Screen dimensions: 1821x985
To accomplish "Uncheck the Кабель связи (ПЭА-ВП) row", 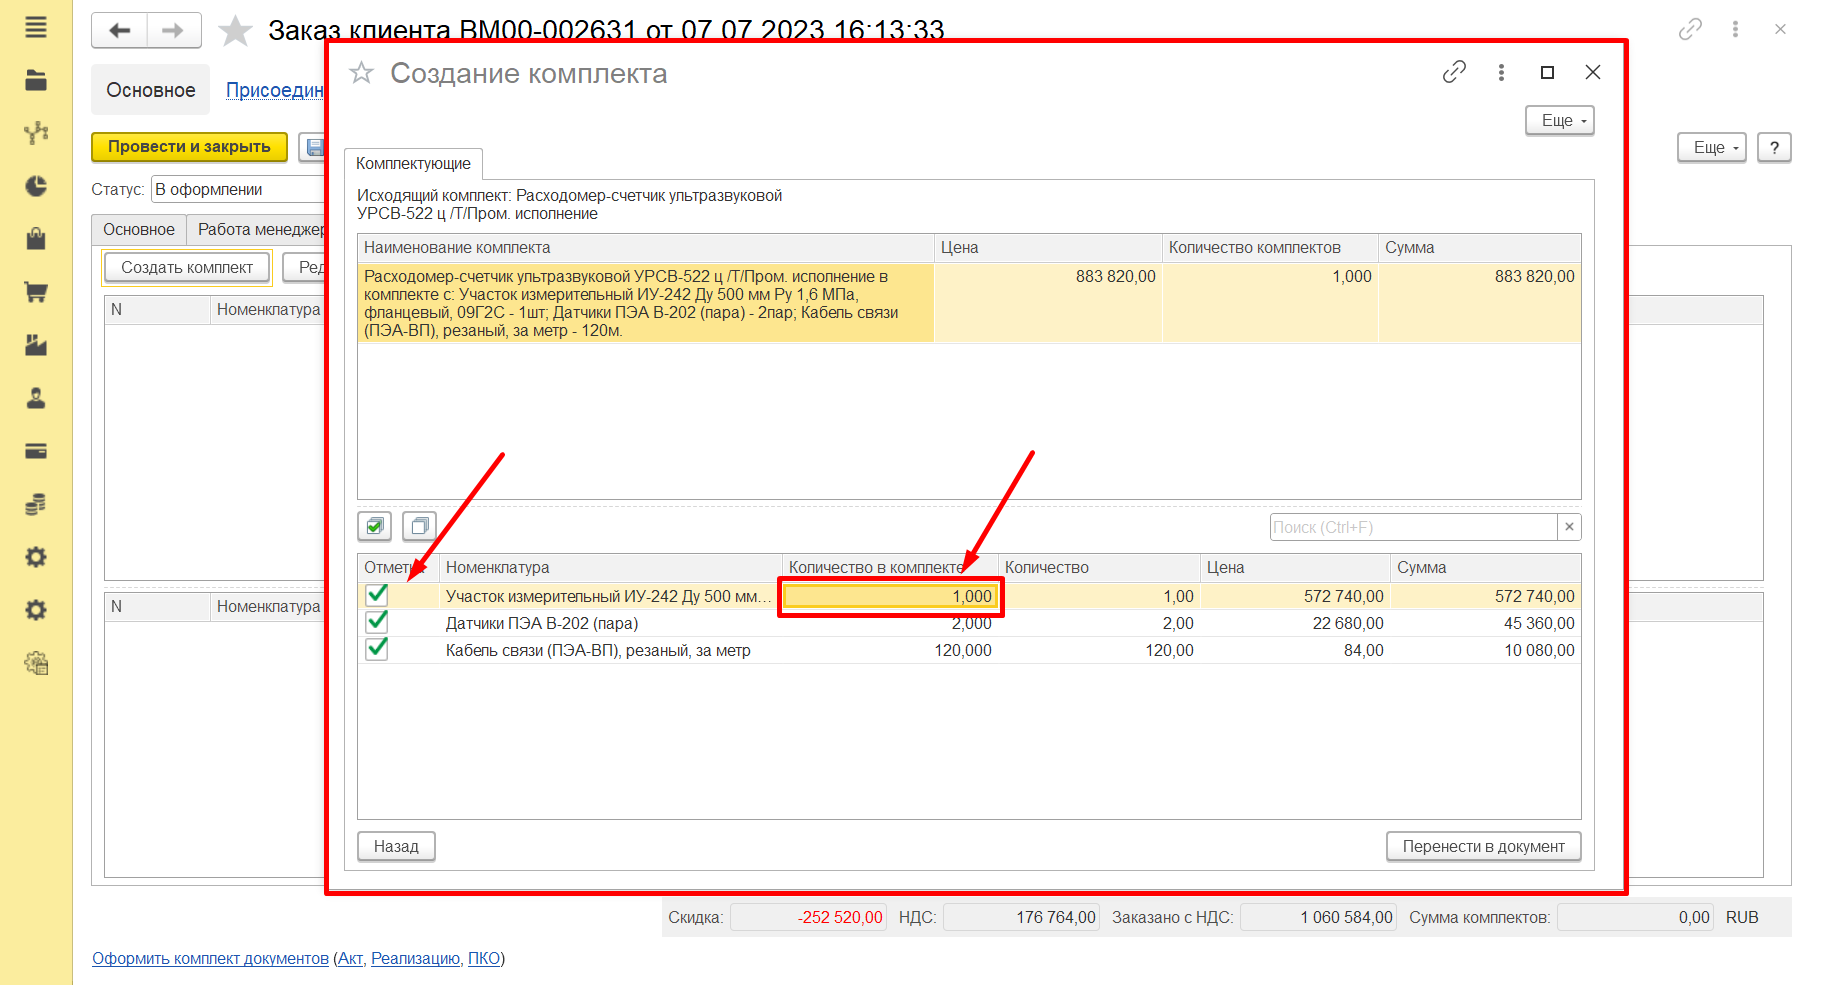I will click(377, 649).
